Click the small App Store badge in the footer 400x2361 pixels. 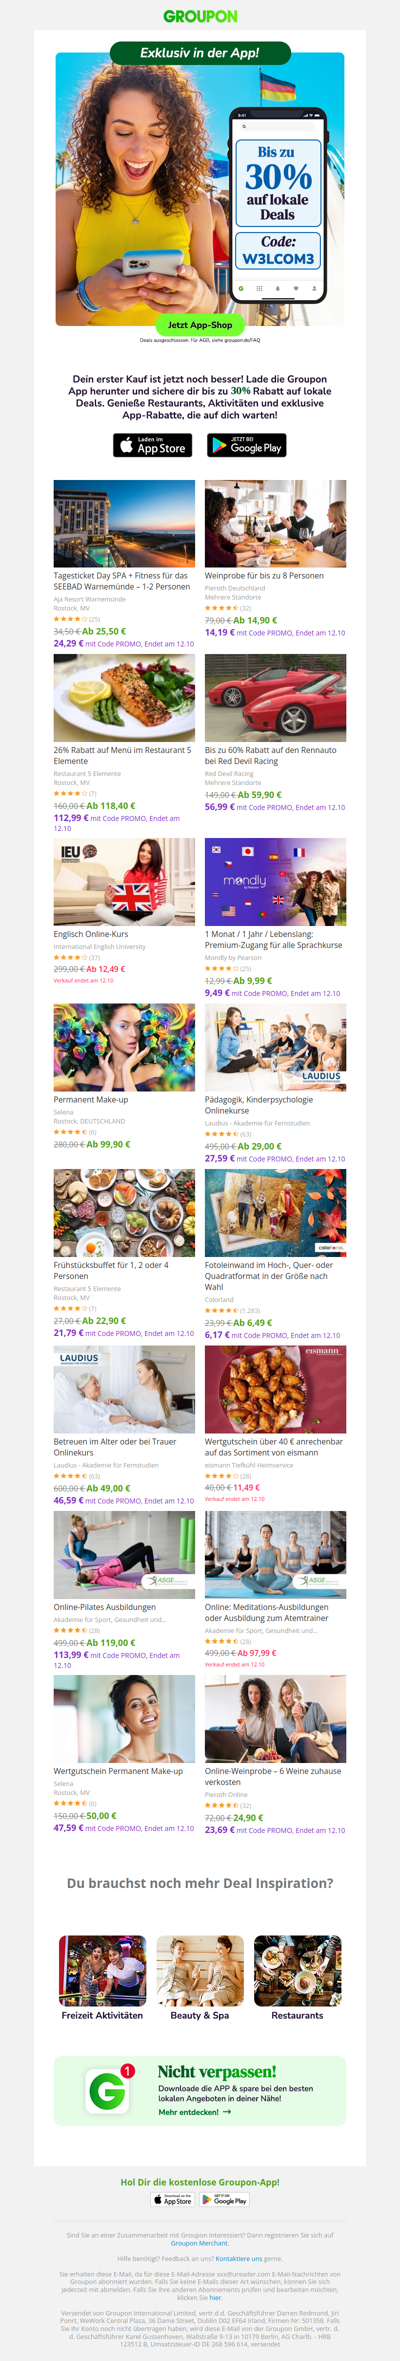(x=173, y=2200)
